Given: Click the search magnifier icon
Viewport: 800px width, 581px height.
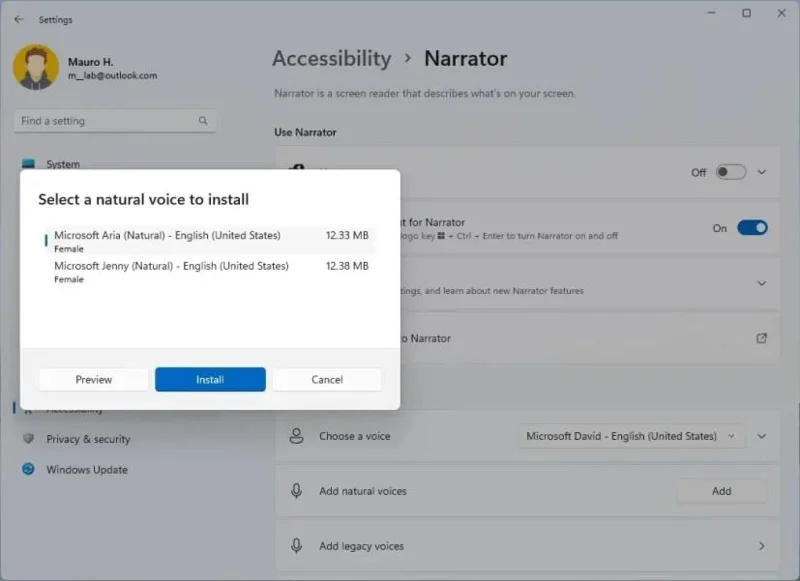Looking at the screenshot, I should tap(203, 121).
